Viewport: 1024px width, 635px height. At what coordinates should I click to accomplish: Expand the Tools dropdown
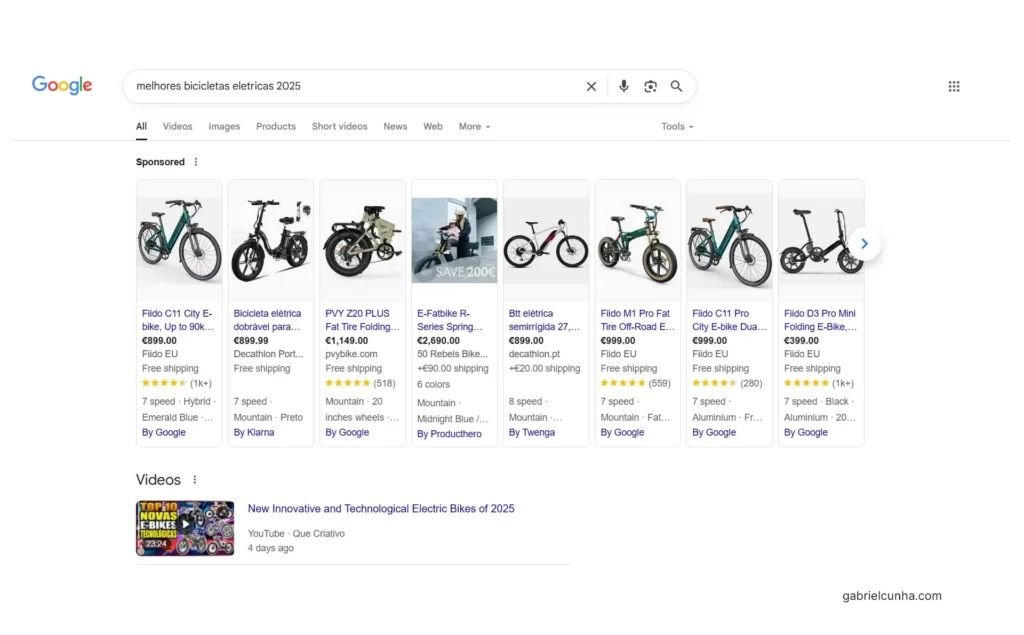677,126
